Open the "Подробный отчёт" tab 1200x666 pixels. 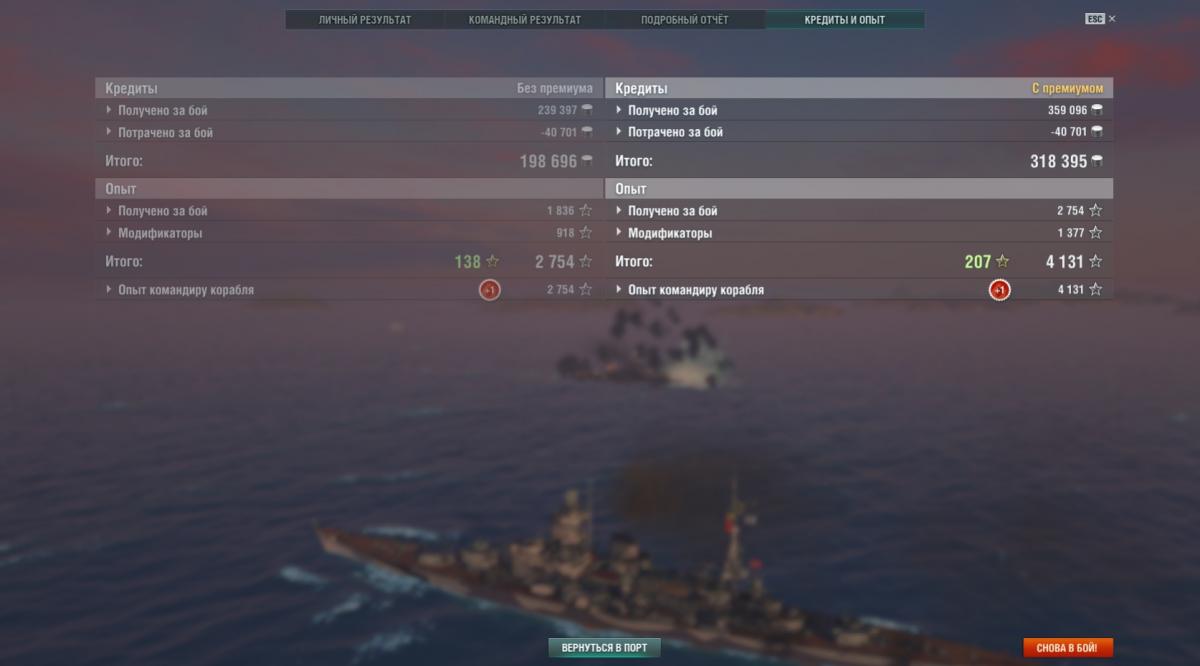(x=685, y=20)
